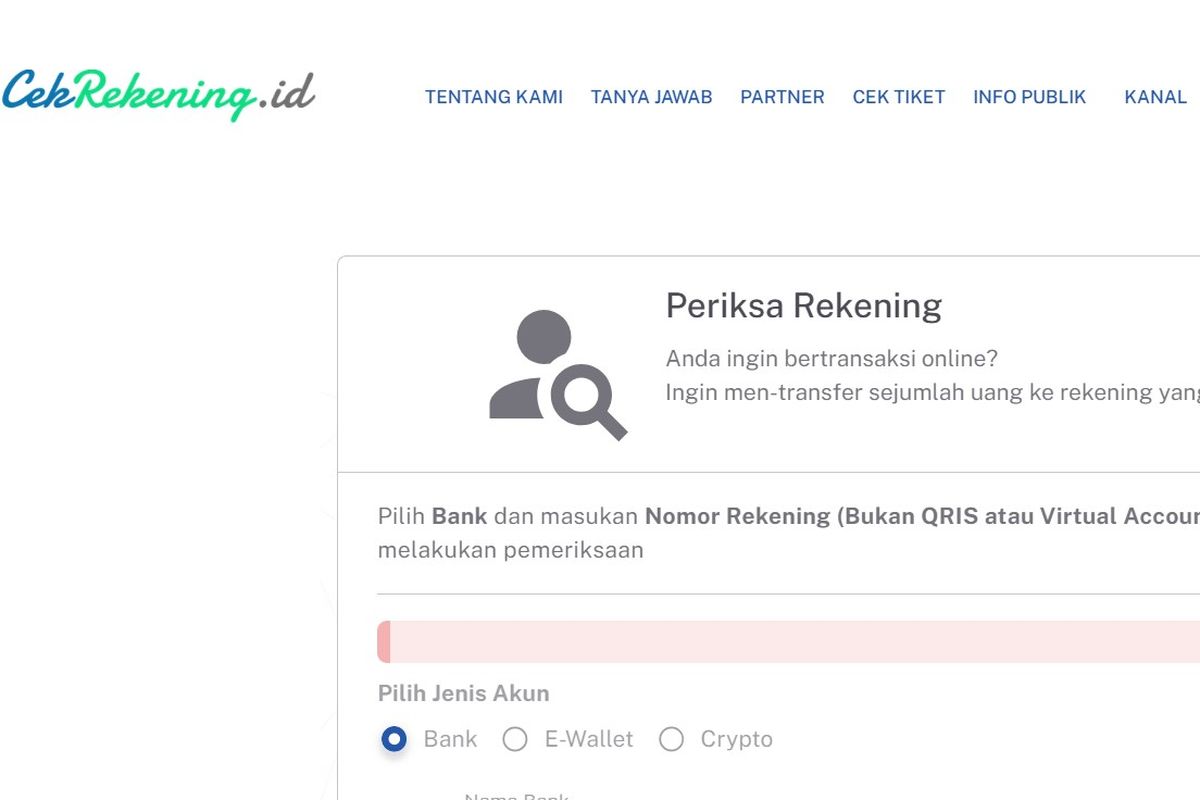The height and width of the screenshot is (800, 1200).
Task: Open the TENTANG KAMI menu item
Action: [x=494, y=97]
